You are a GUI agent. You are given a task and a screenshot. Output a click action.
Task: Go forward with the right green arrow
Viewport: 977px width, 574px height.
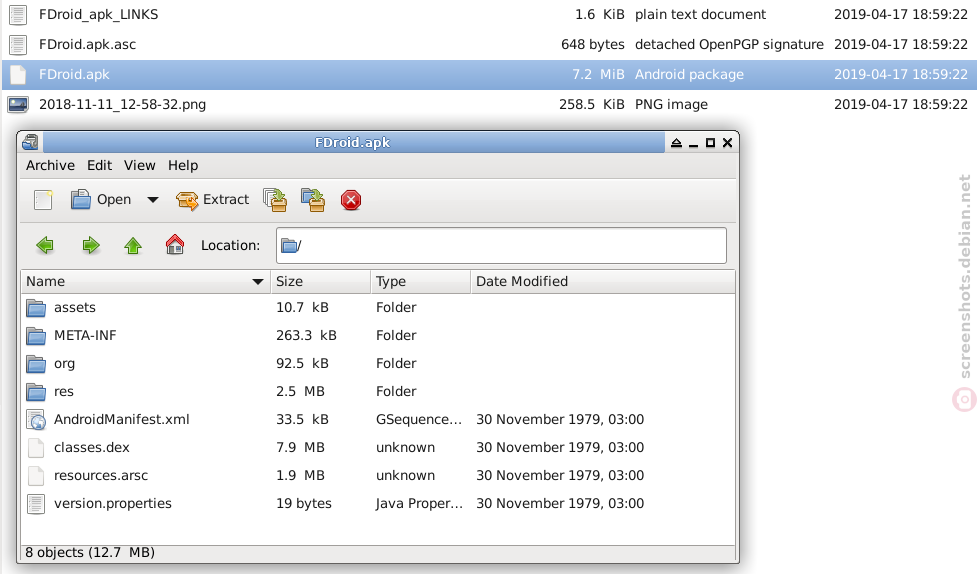pyautogui.click(x=91, y=245)
